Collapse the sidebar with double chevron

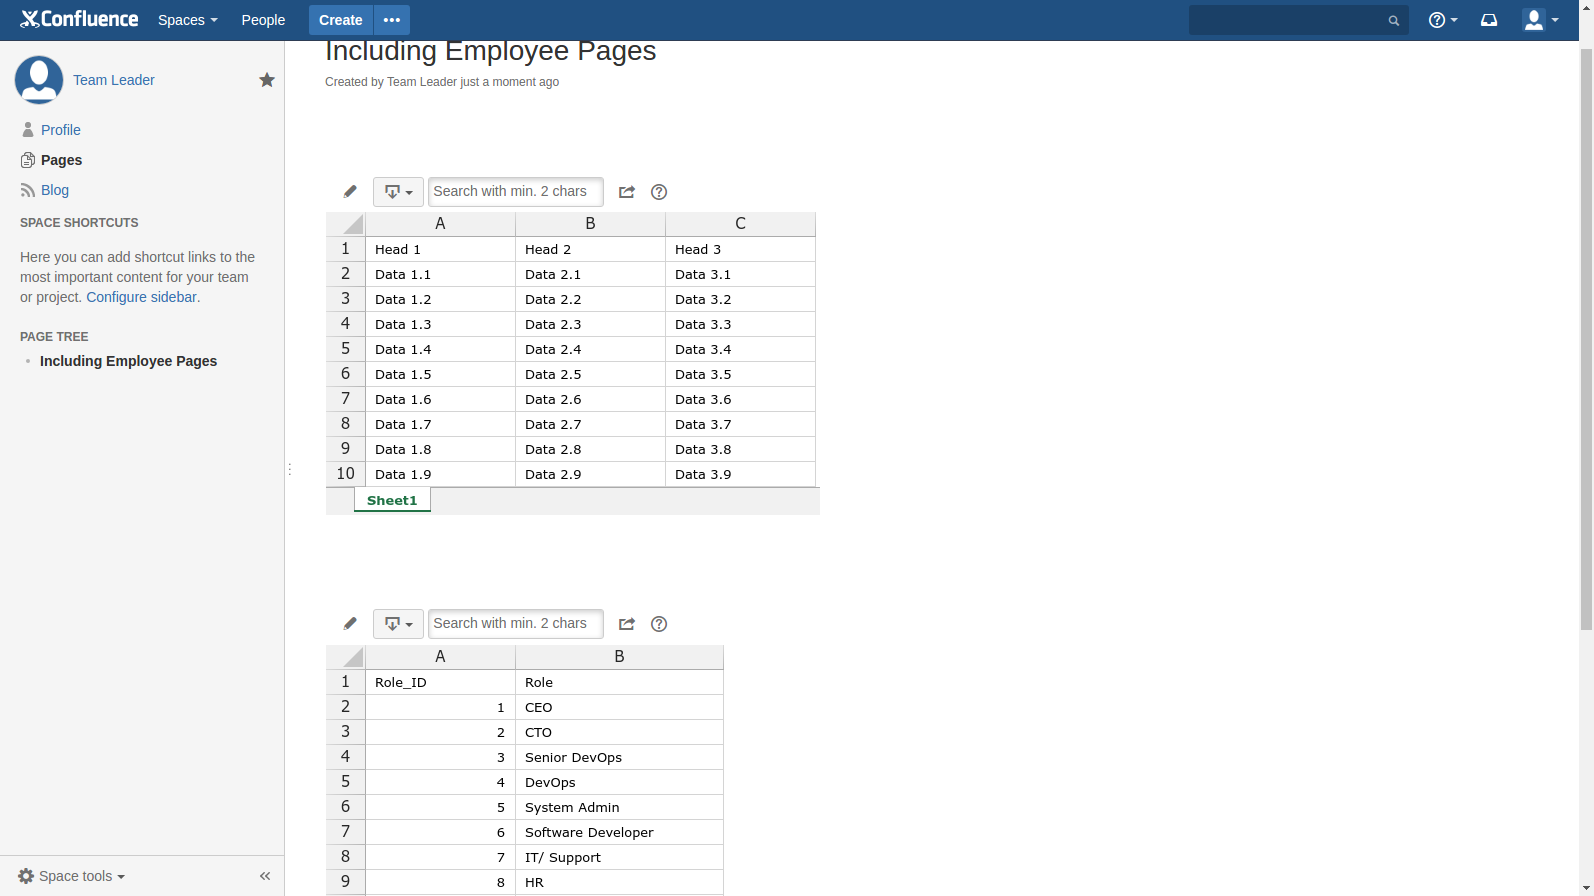(x=265, y=876)
